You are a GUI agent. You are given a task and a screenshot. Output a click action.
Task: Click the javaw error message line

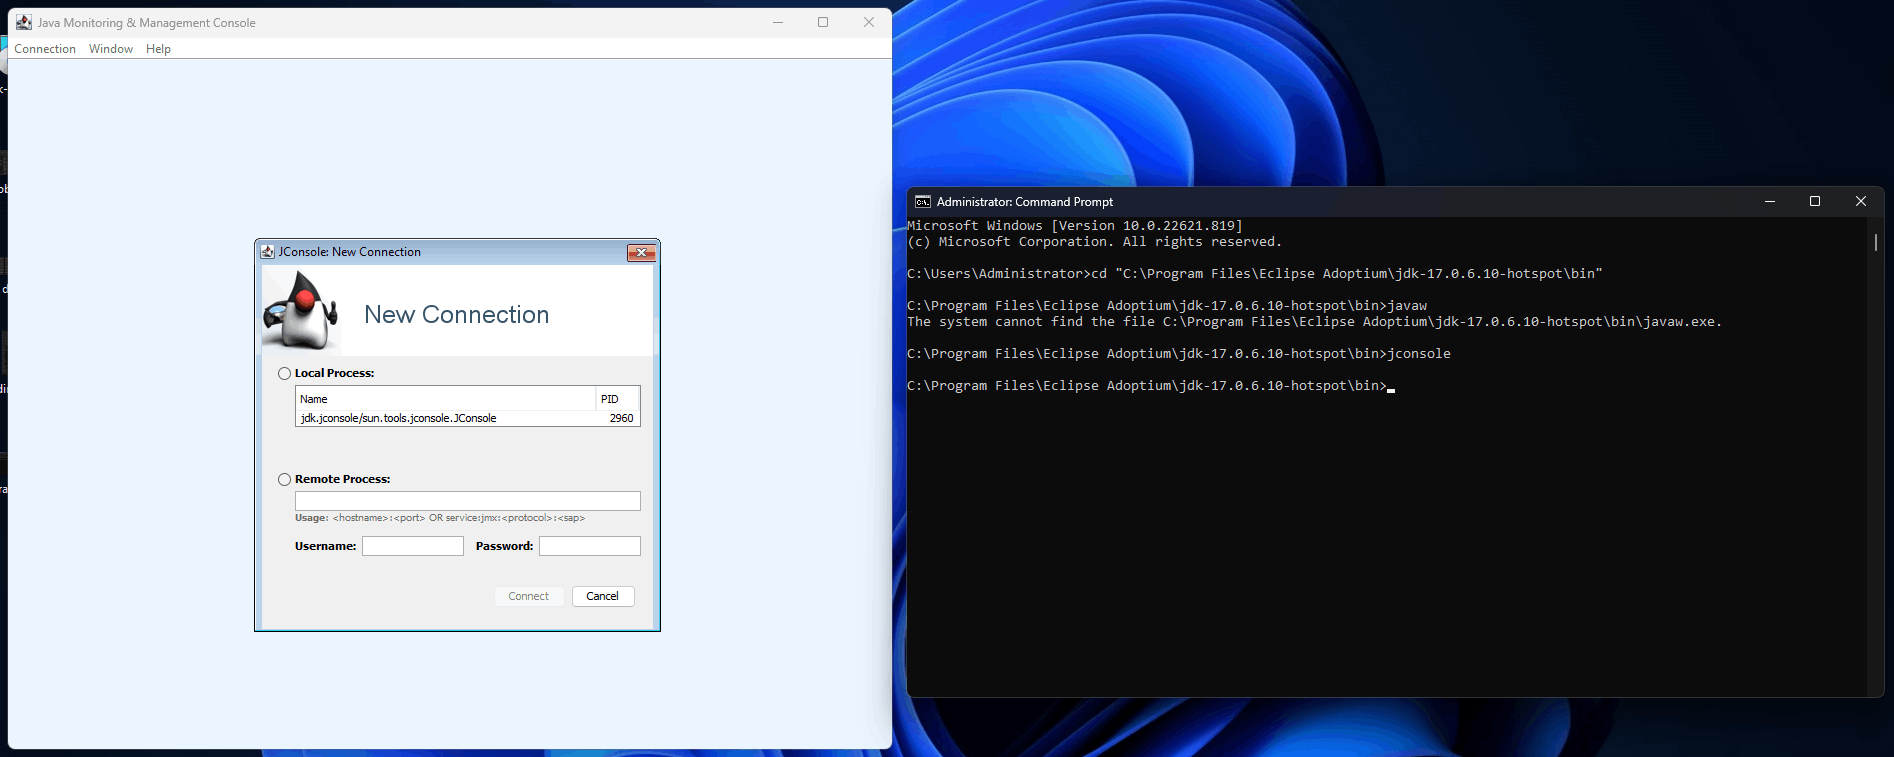click(1314, 322)
